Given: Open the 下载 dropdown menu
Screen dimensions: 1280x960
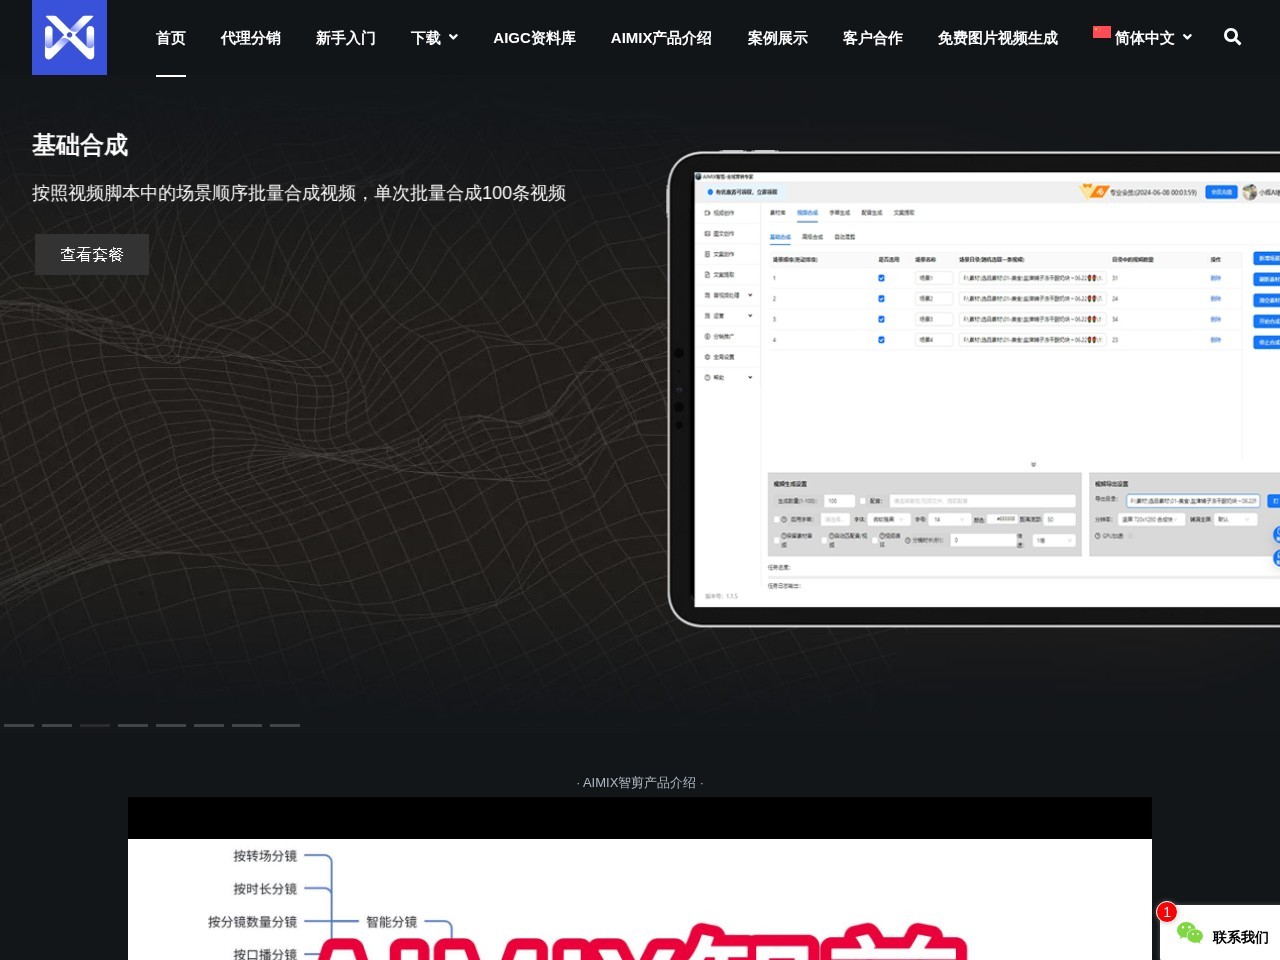Looking at the screenshot, I should 434,38.
